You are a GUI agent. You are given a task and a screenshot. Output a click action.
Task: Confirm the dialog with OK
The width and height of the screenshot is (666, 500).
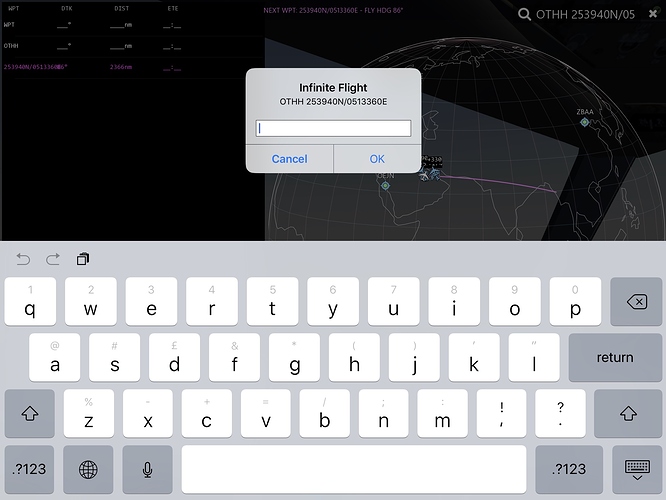[377, 159]
